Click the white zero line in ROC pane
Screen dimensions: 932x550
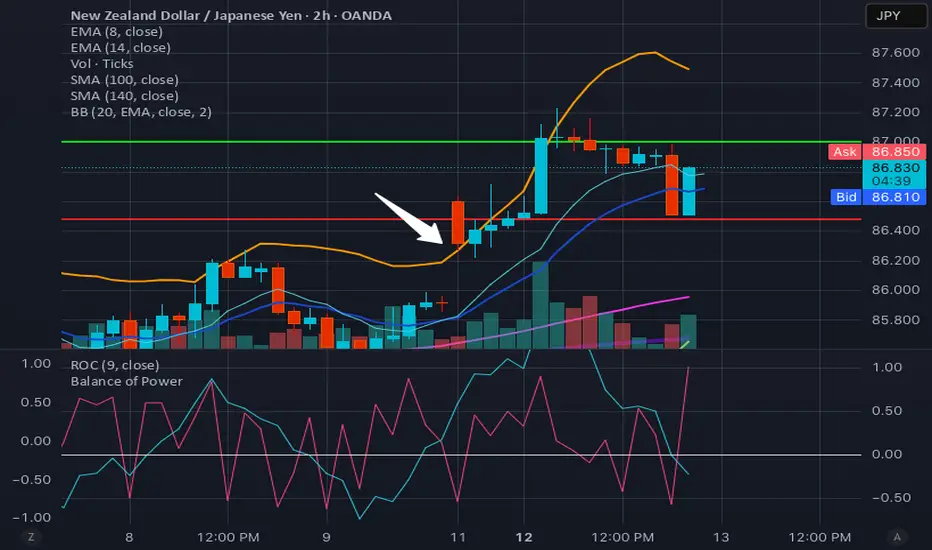pos(461,455)
